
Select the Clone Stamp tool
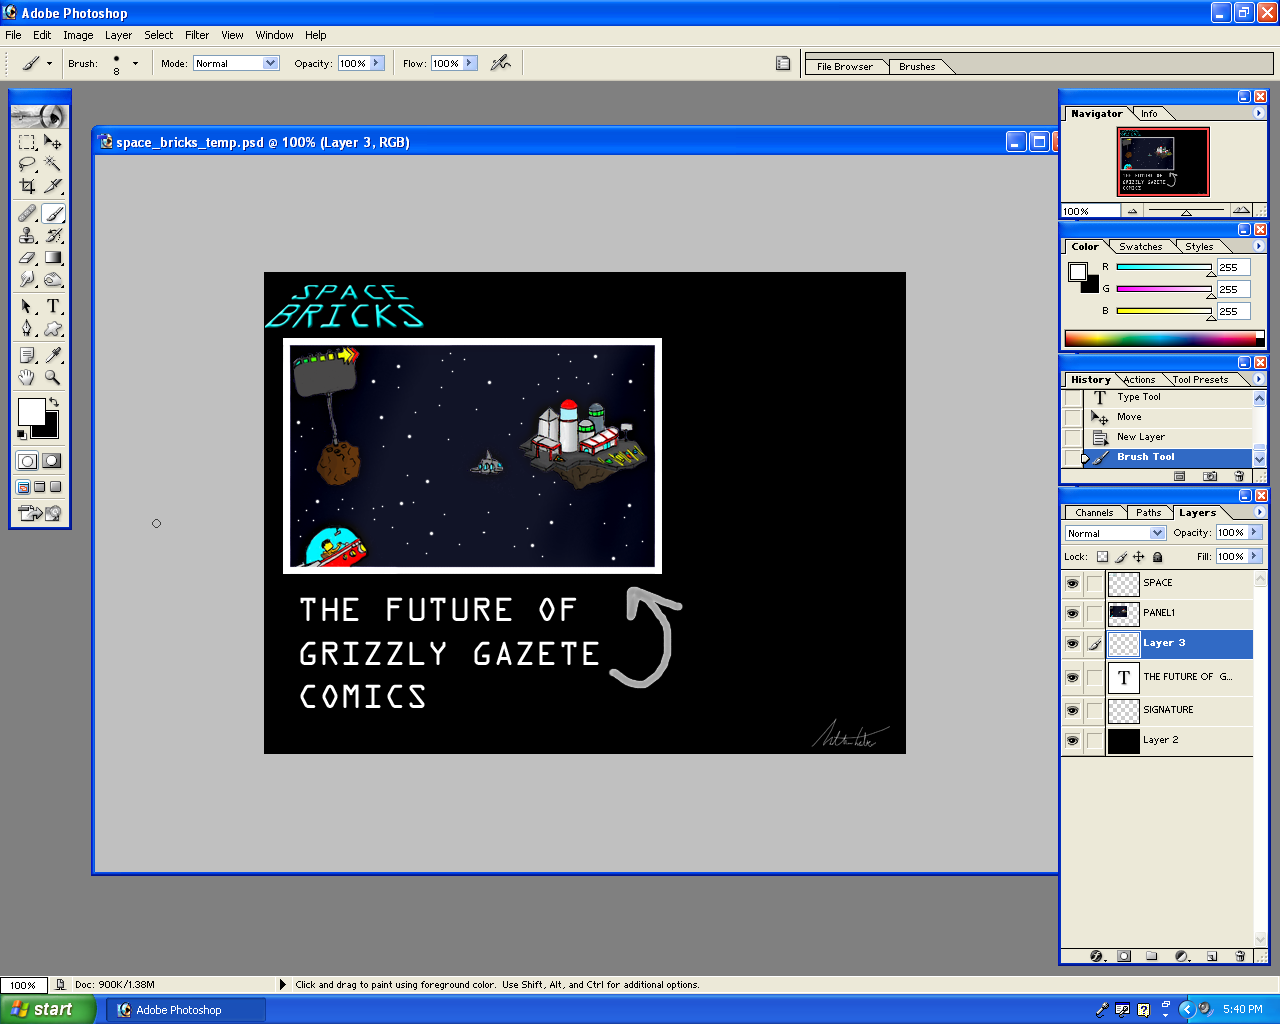28,235
